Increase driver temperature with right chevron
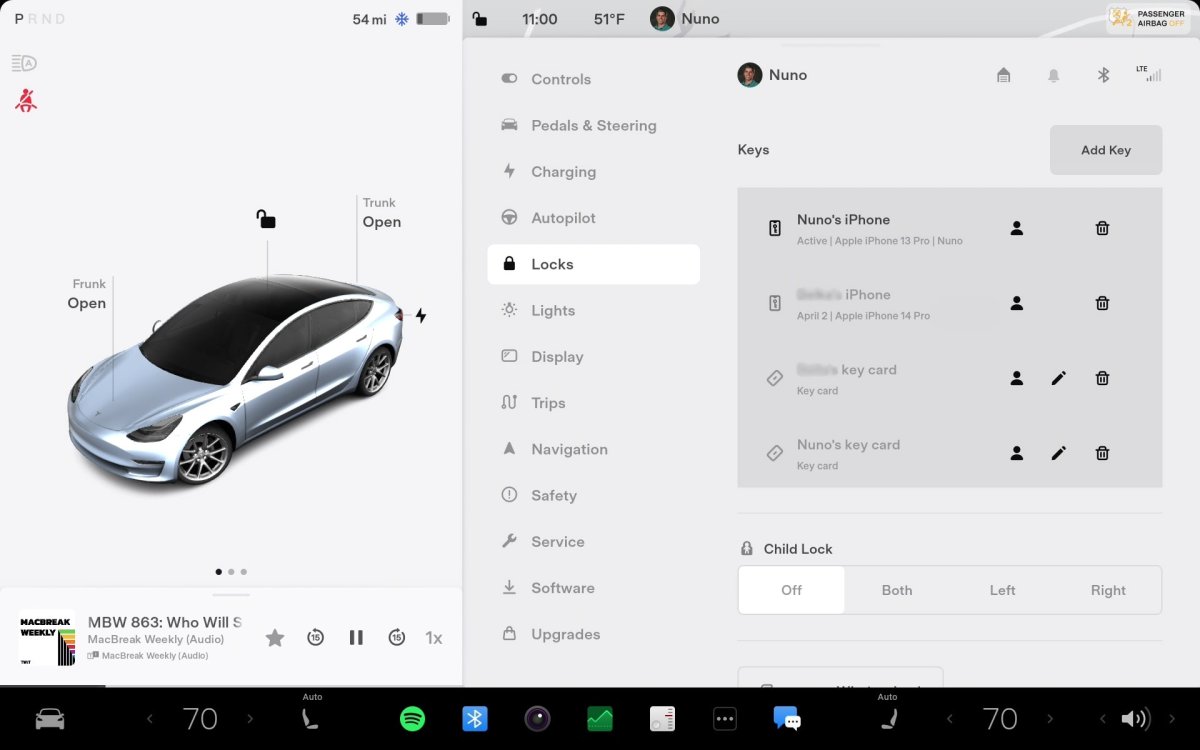This screenshot has width=1200, height=750. click(x=250, y=718)
